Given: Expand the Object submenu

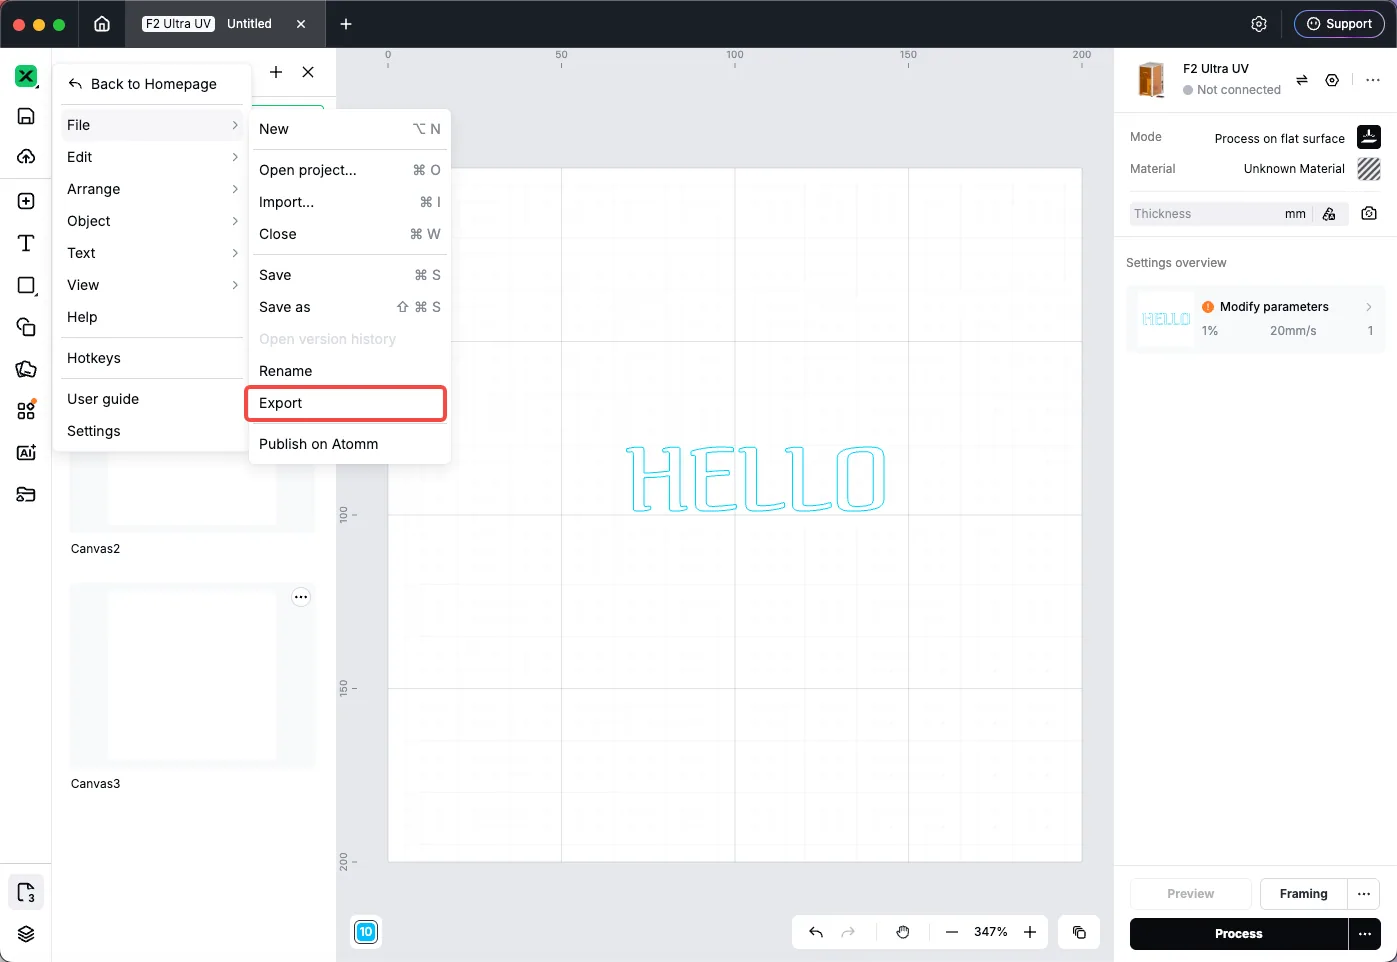Looking at the screenshot, I should click(152, 221).
